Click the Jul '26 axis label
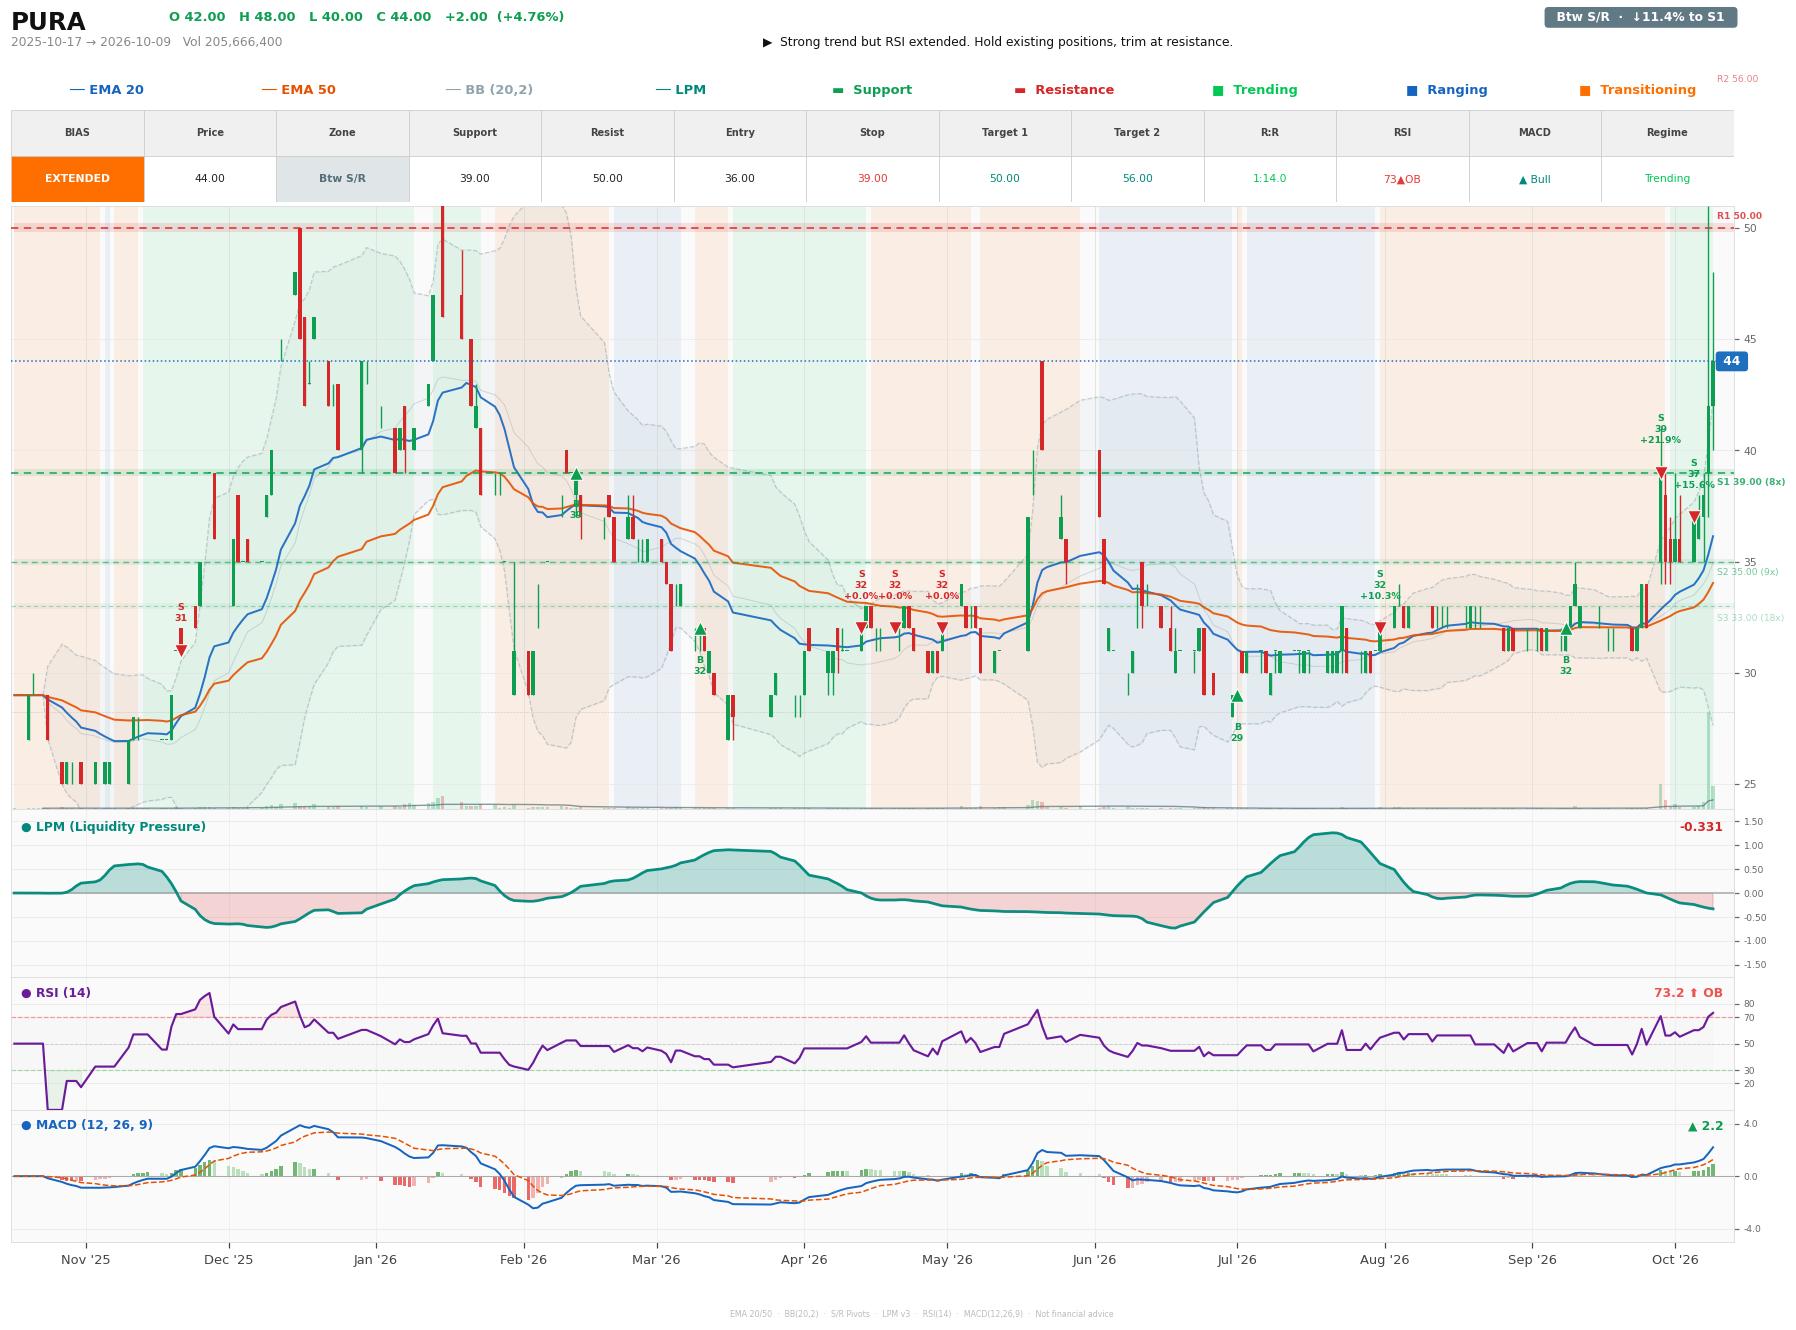Screen dimensions: 1796x1330 1237,1259
